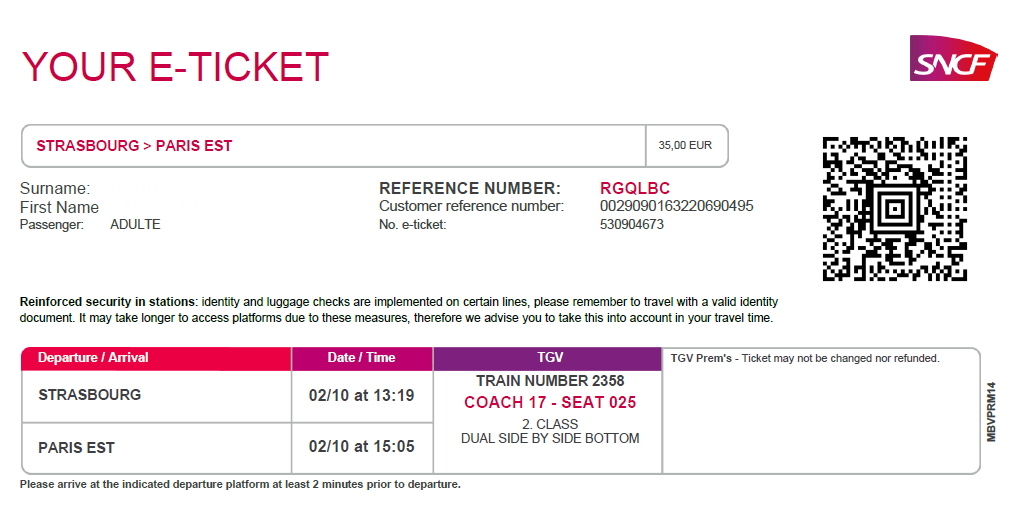Click e-ticket number 530904673
This screenshot has height=506, width=1015.
[x=632, y=225]
